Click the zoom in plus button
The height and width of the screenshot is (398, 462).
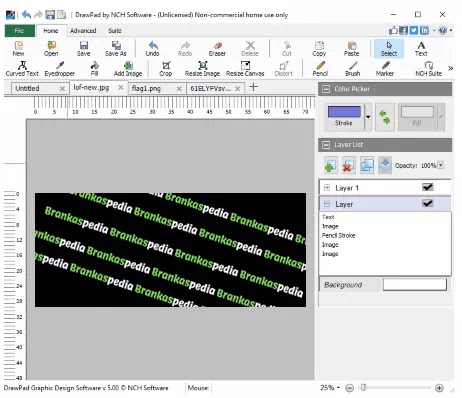439,388
